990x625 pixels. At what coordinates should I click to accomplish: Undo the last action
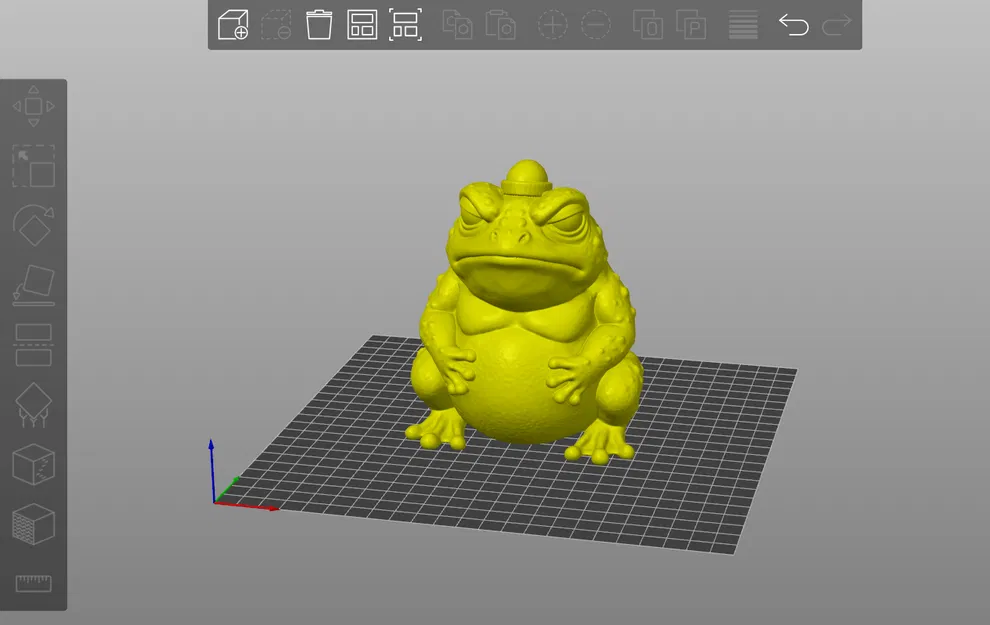coord(794,25)
